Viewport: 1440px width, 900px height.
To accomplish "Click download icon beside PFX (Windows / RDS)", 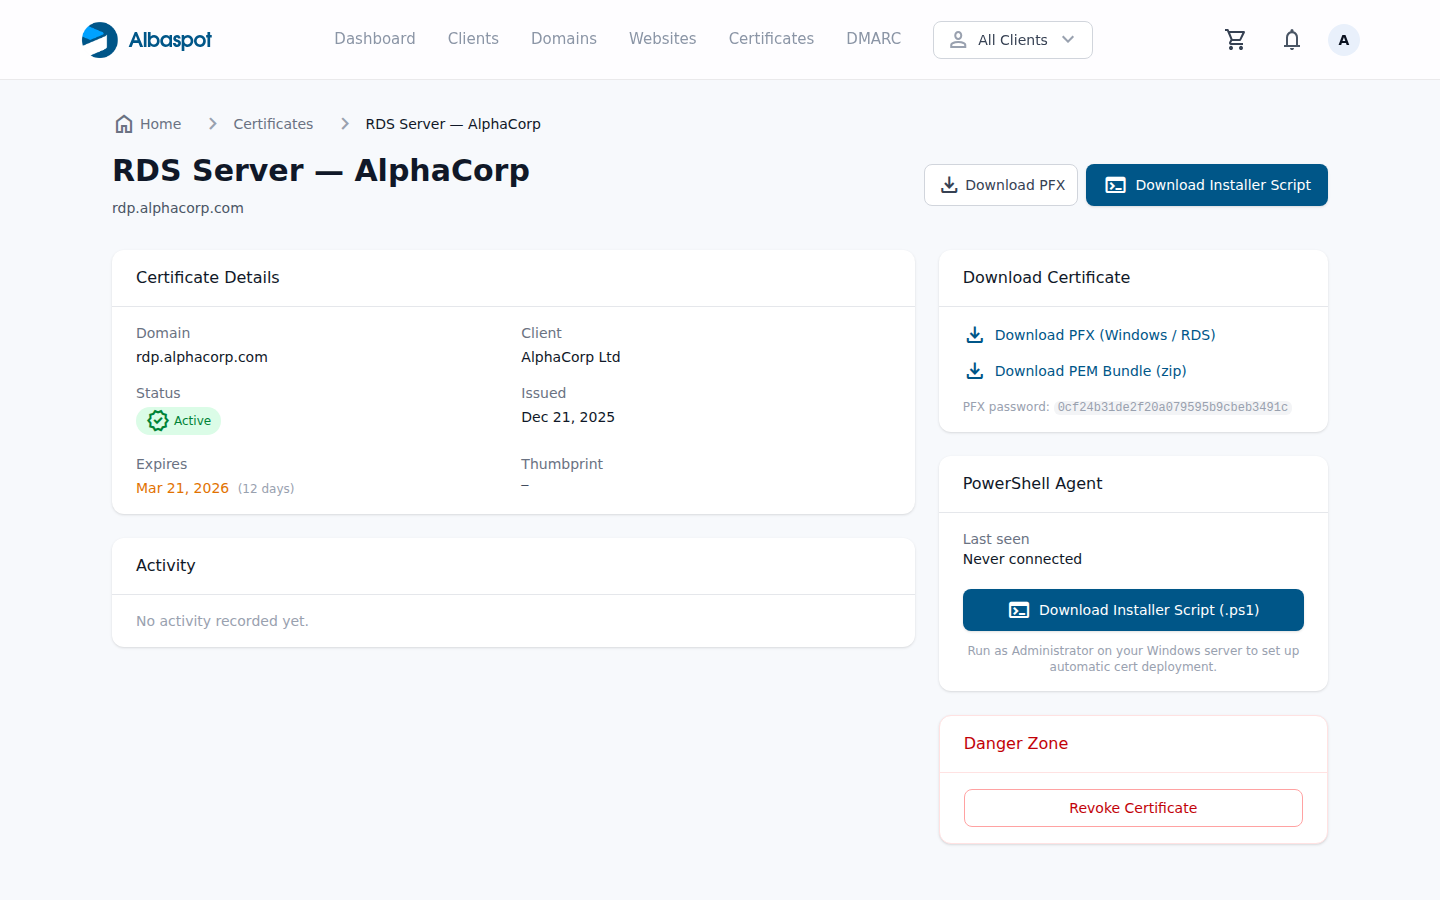I will click(974, 335).
